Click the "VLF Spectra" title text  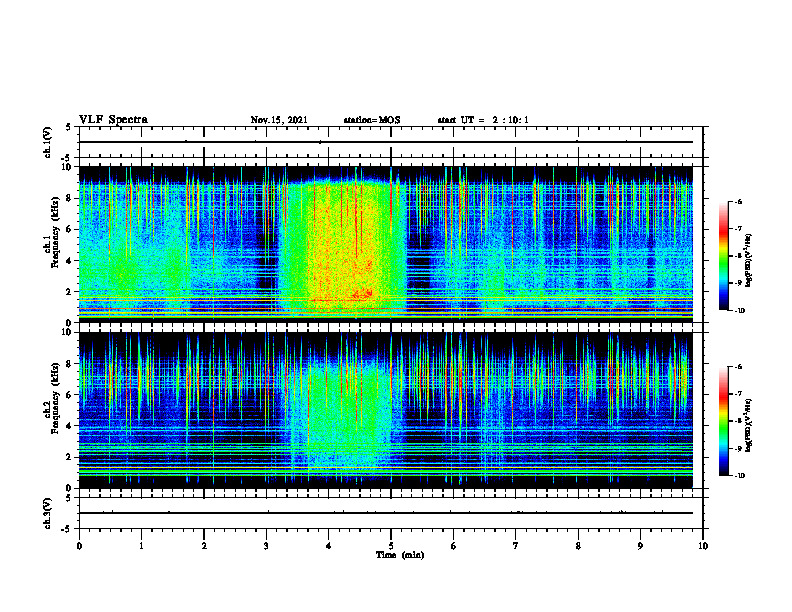click(x=113, y=120)
